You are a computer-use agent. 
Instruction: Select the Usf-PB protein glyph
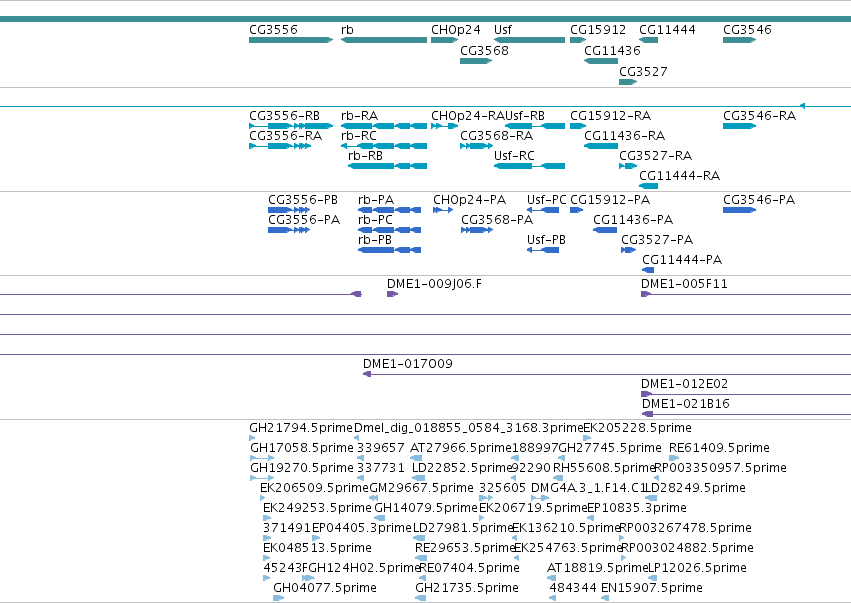coord(543,250)
